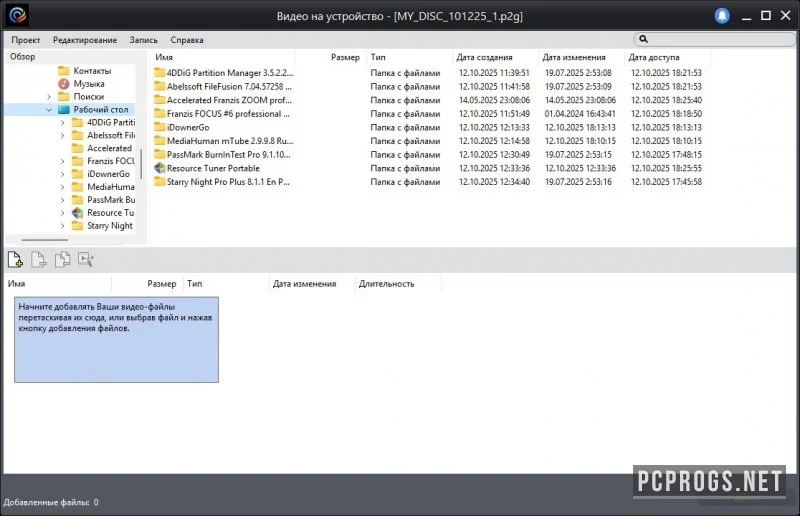The image size is (800, 516).
Task: Expand the Franzis FOCU tree node
Action: (63, 161)
